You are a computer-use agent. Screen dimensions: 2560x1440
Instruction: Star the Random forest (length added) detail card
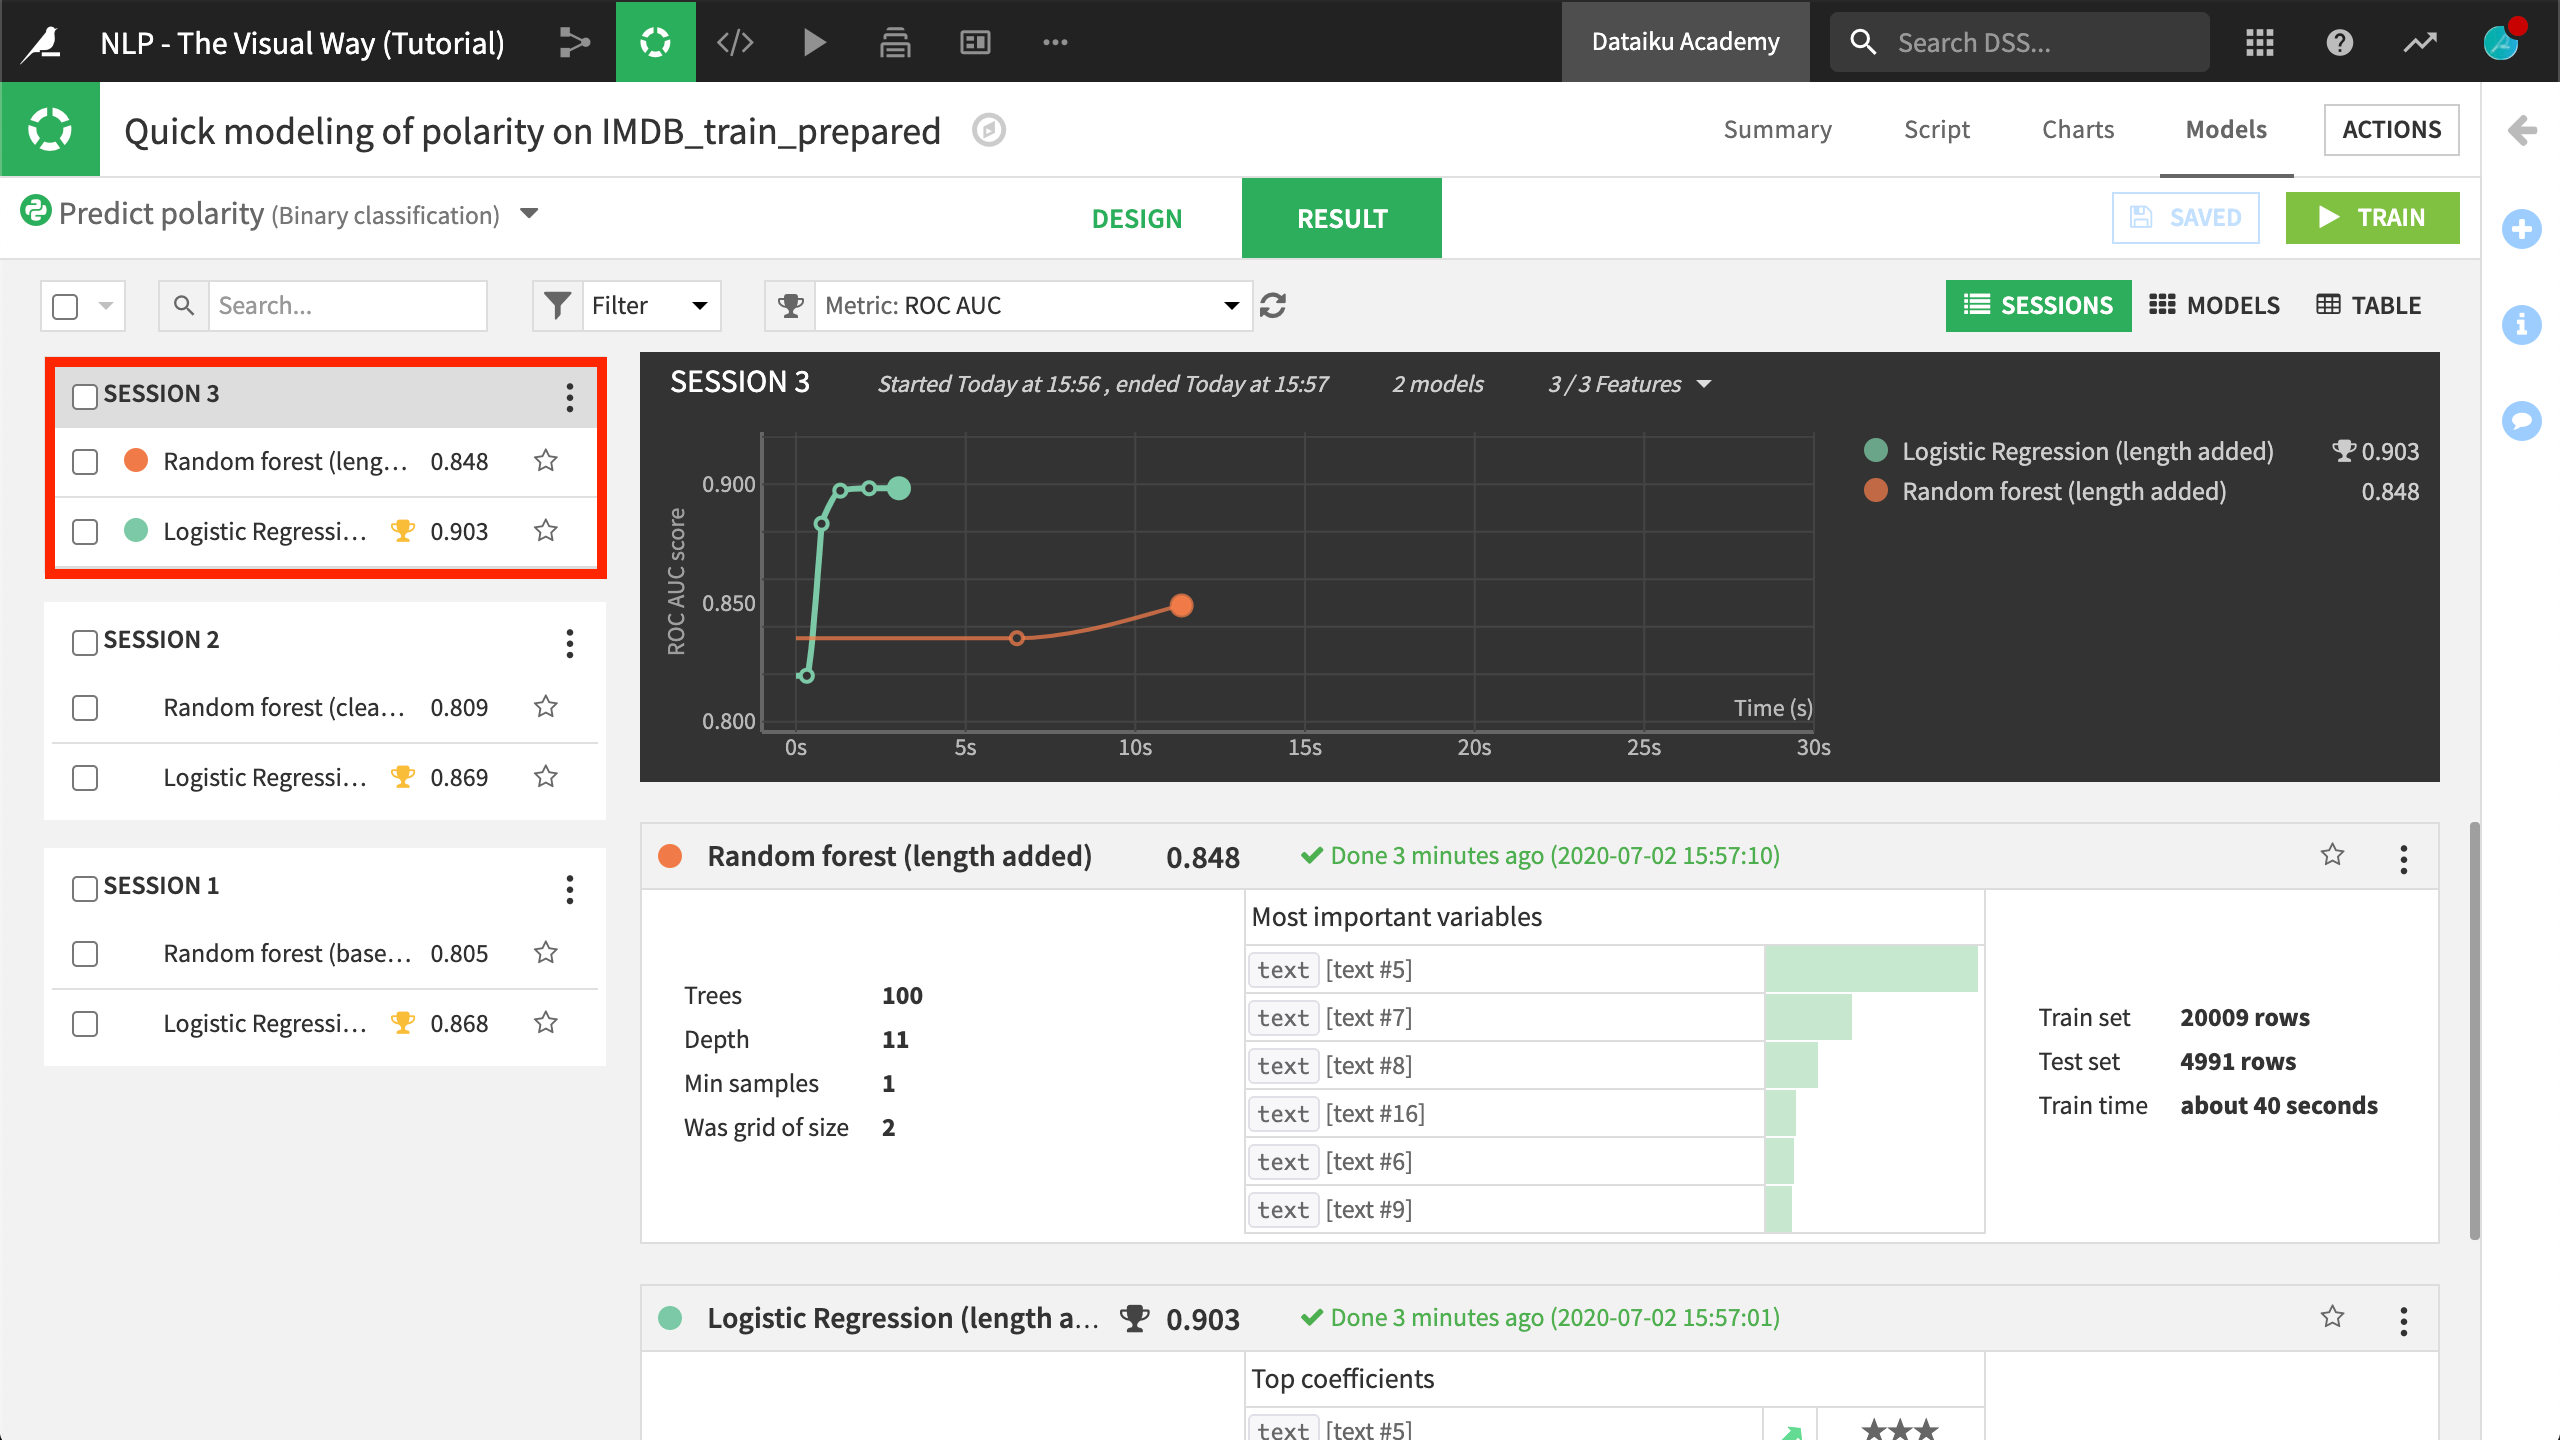[2332, 855]
